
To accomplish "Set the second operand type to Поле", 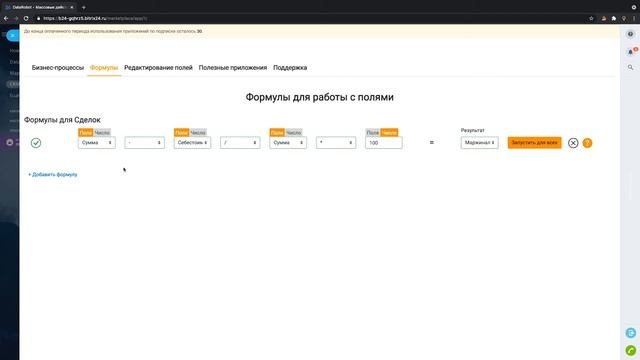I will 181,133.
